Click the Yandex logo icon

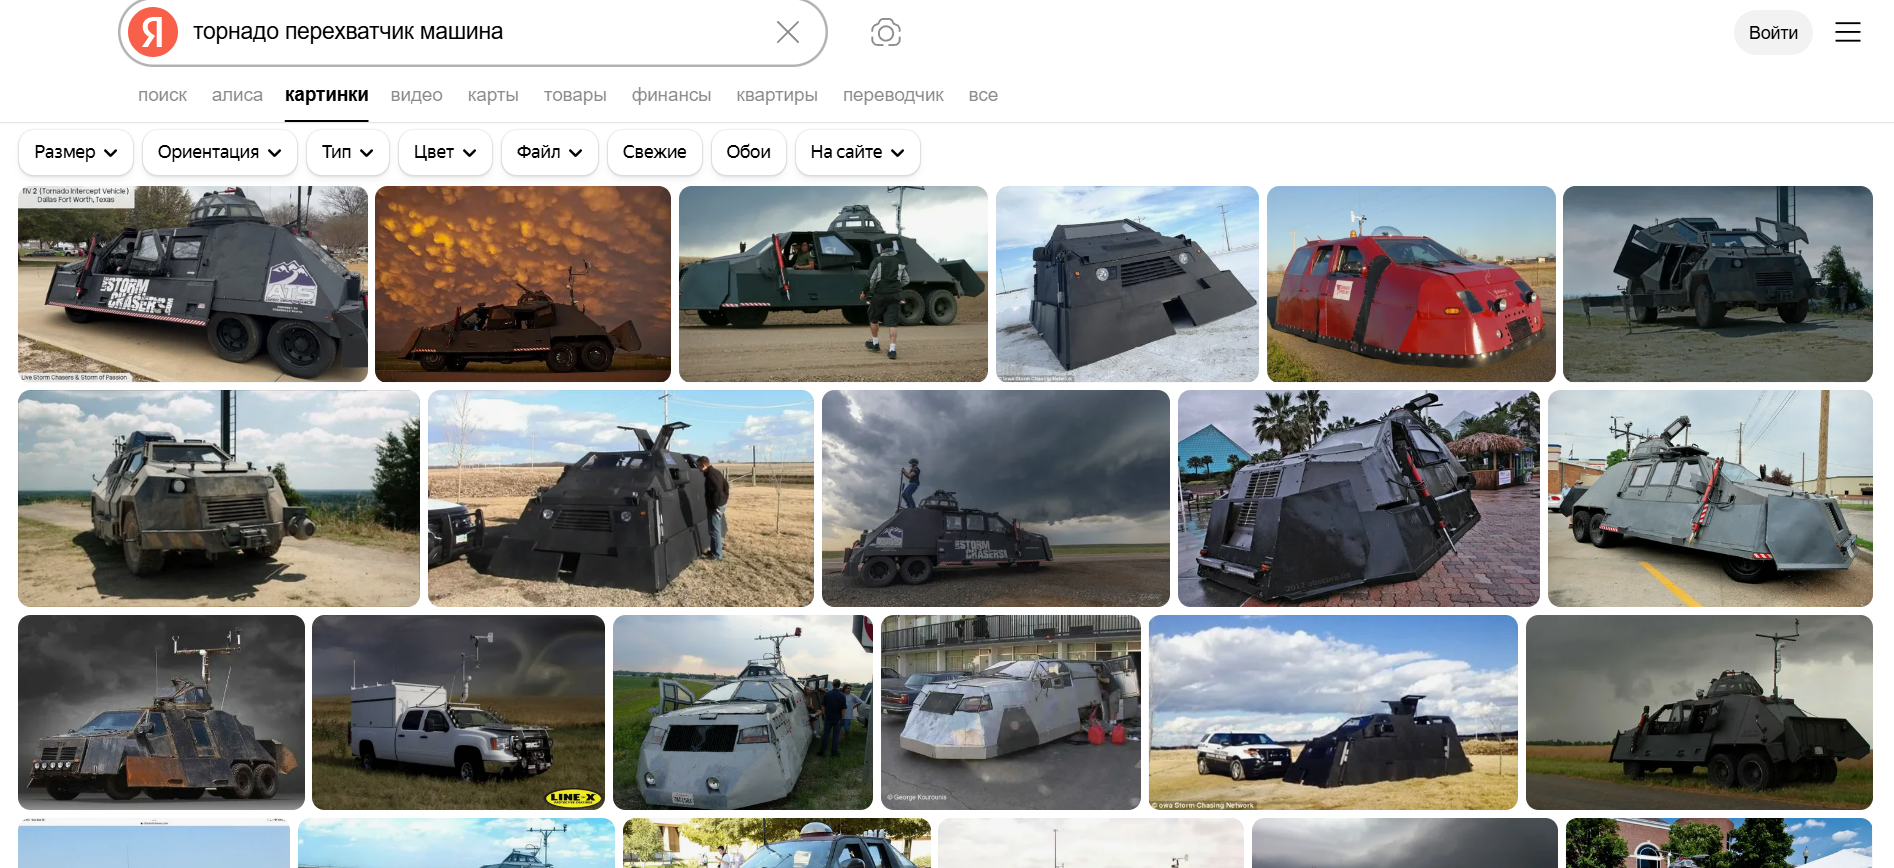(x=153, y=32)
